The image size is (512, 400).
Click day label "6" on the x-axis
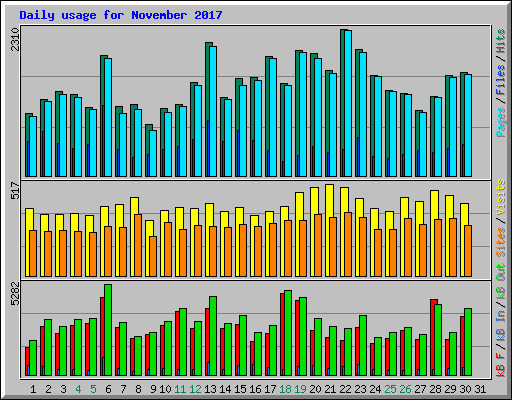point(108,389)
